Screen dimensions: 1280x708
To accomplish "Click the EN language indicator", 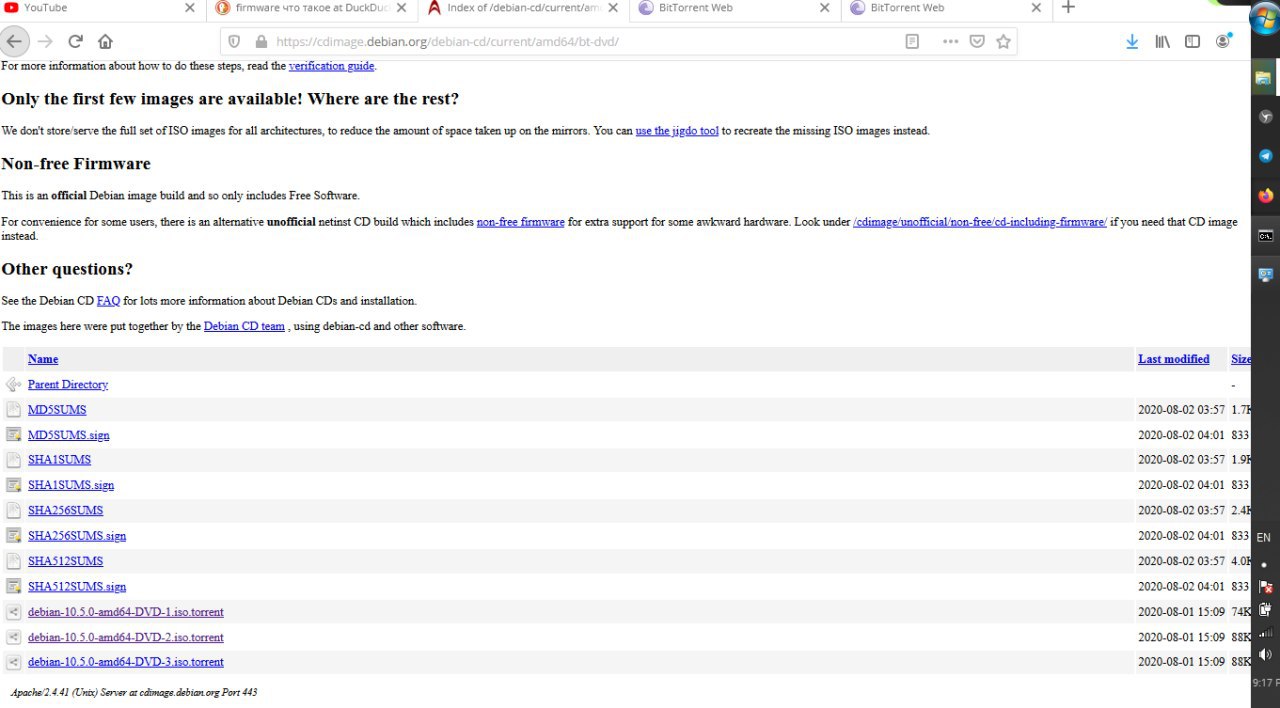I will [1263, 538].
